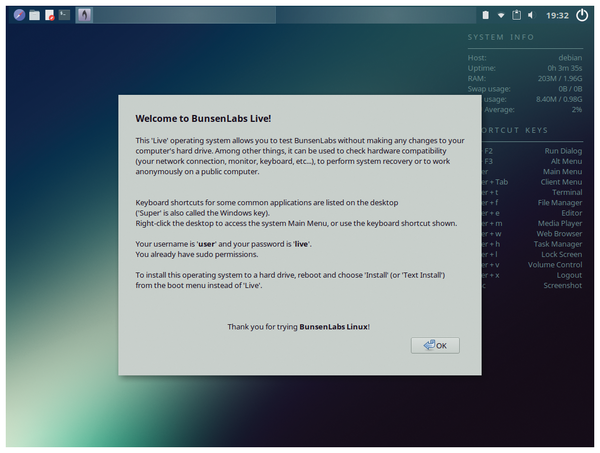This screenshot has height=453, width=600.
Task: Open the clipboard manager tray icon
Action: (x=517, y=15)
